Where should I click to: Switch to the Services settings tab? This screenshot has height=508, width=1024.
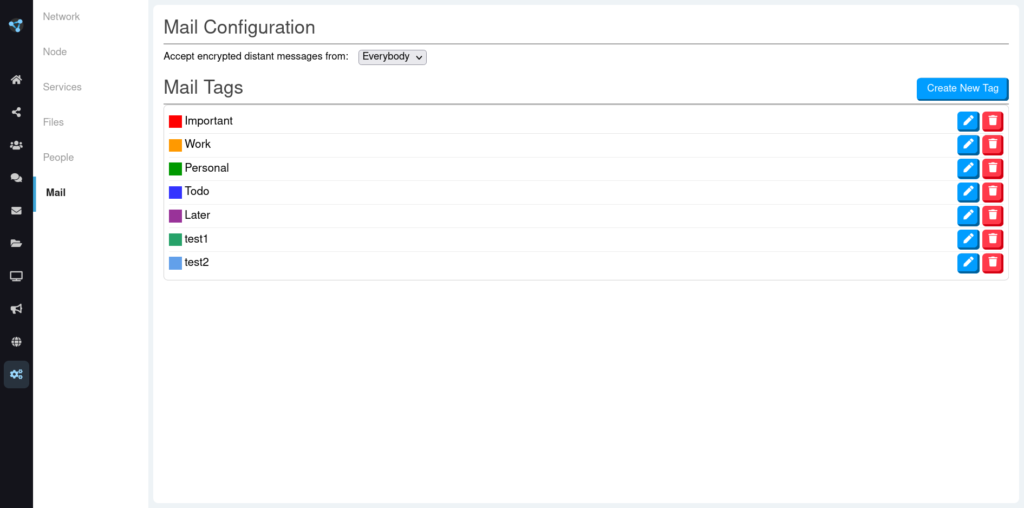pyautogui.click(x=62, y=87)
